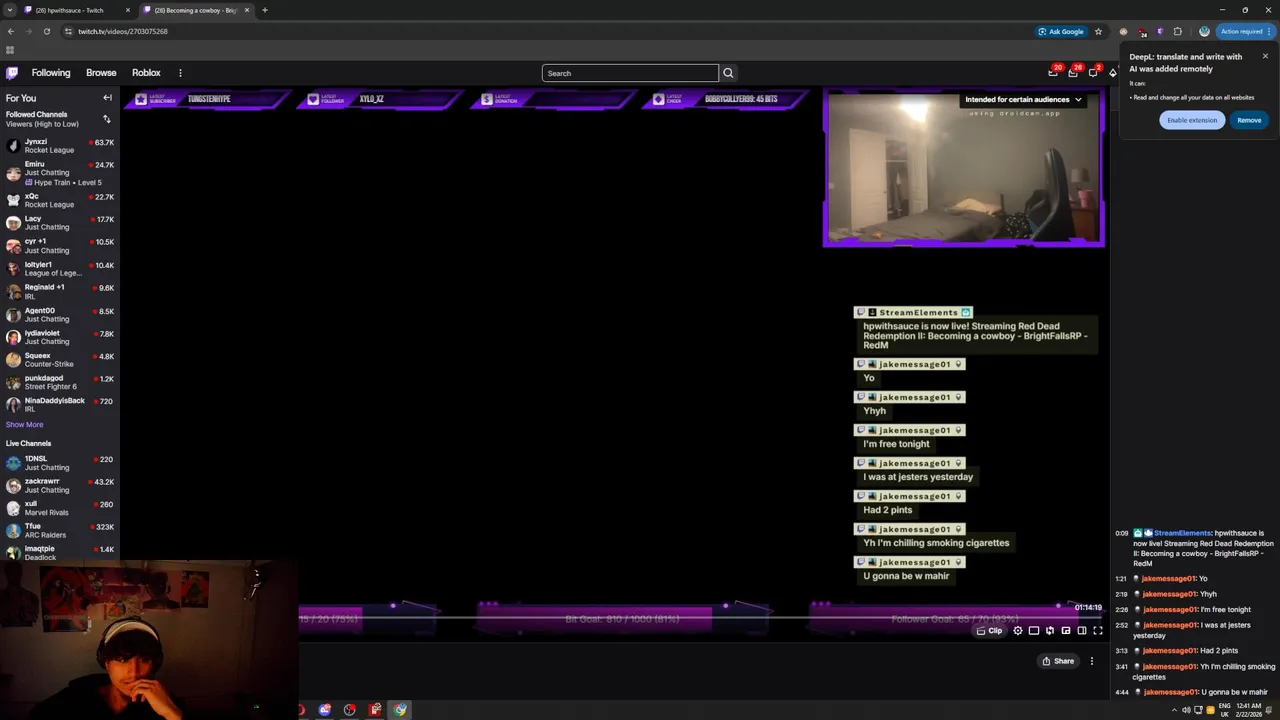Open the Browse page
Screen dimensions: 1280x720
point(101,73)
